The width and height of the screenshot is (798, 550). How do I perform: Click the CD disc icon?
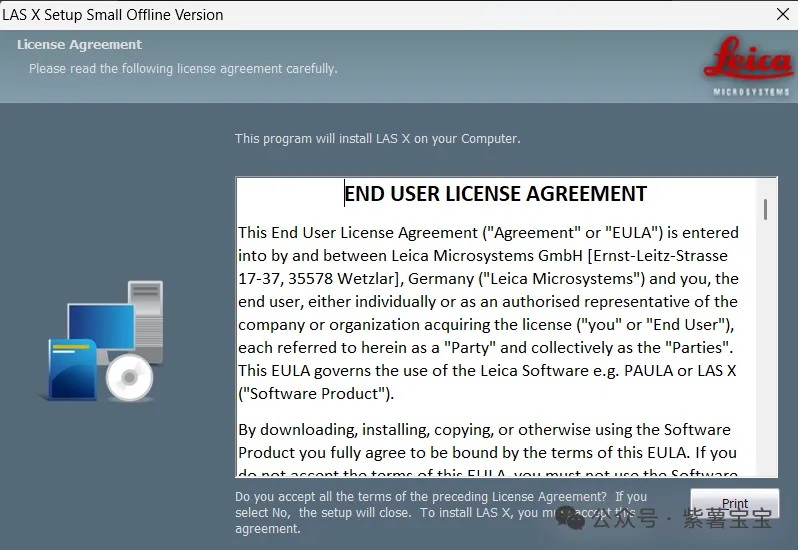(x=129, y=378)
